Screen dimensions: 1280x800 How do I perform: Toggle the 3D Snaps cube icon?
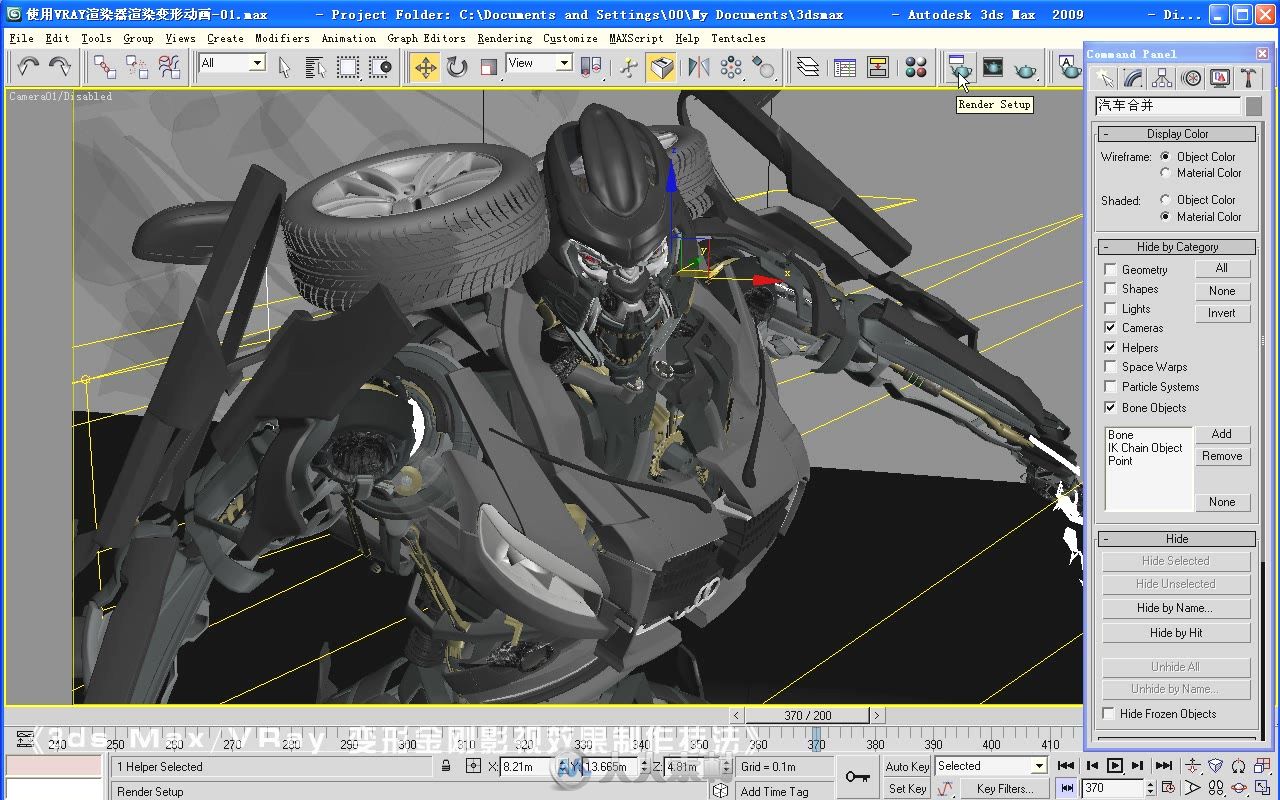[661, 67]
